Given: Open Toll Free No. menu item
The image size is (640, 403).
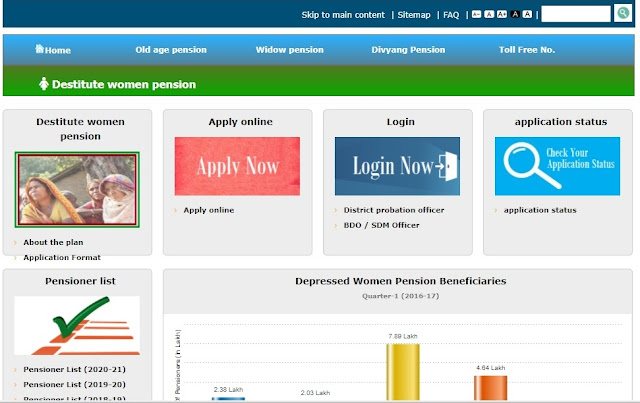Looking at the screenshot, I should 527,50.
